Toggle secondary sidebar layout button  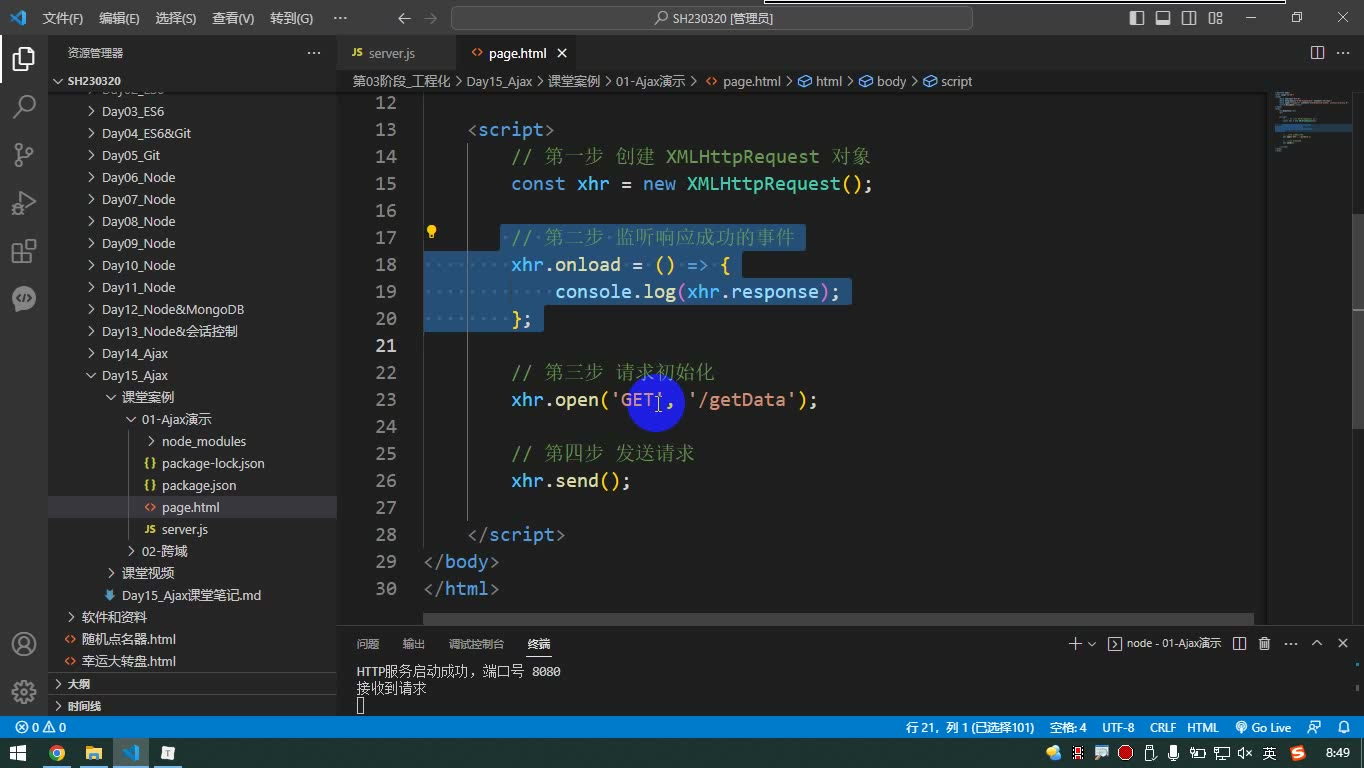1189,18
